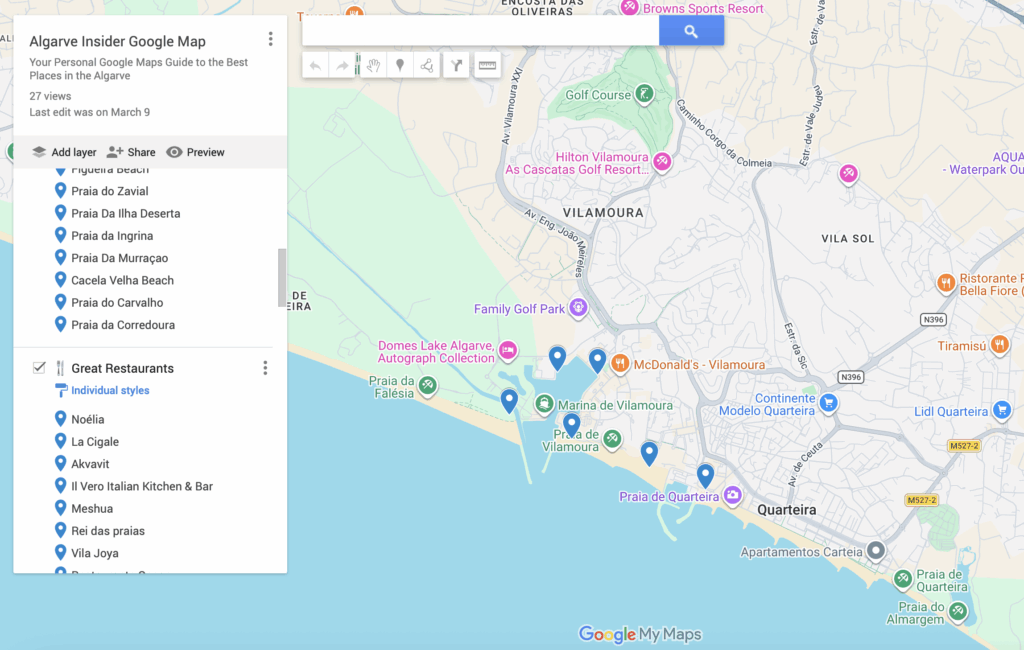The width and height of the screenshot is (1024, 650).
Task: Click the Algarve Insider Google Map title
Action: pos(118,42)
